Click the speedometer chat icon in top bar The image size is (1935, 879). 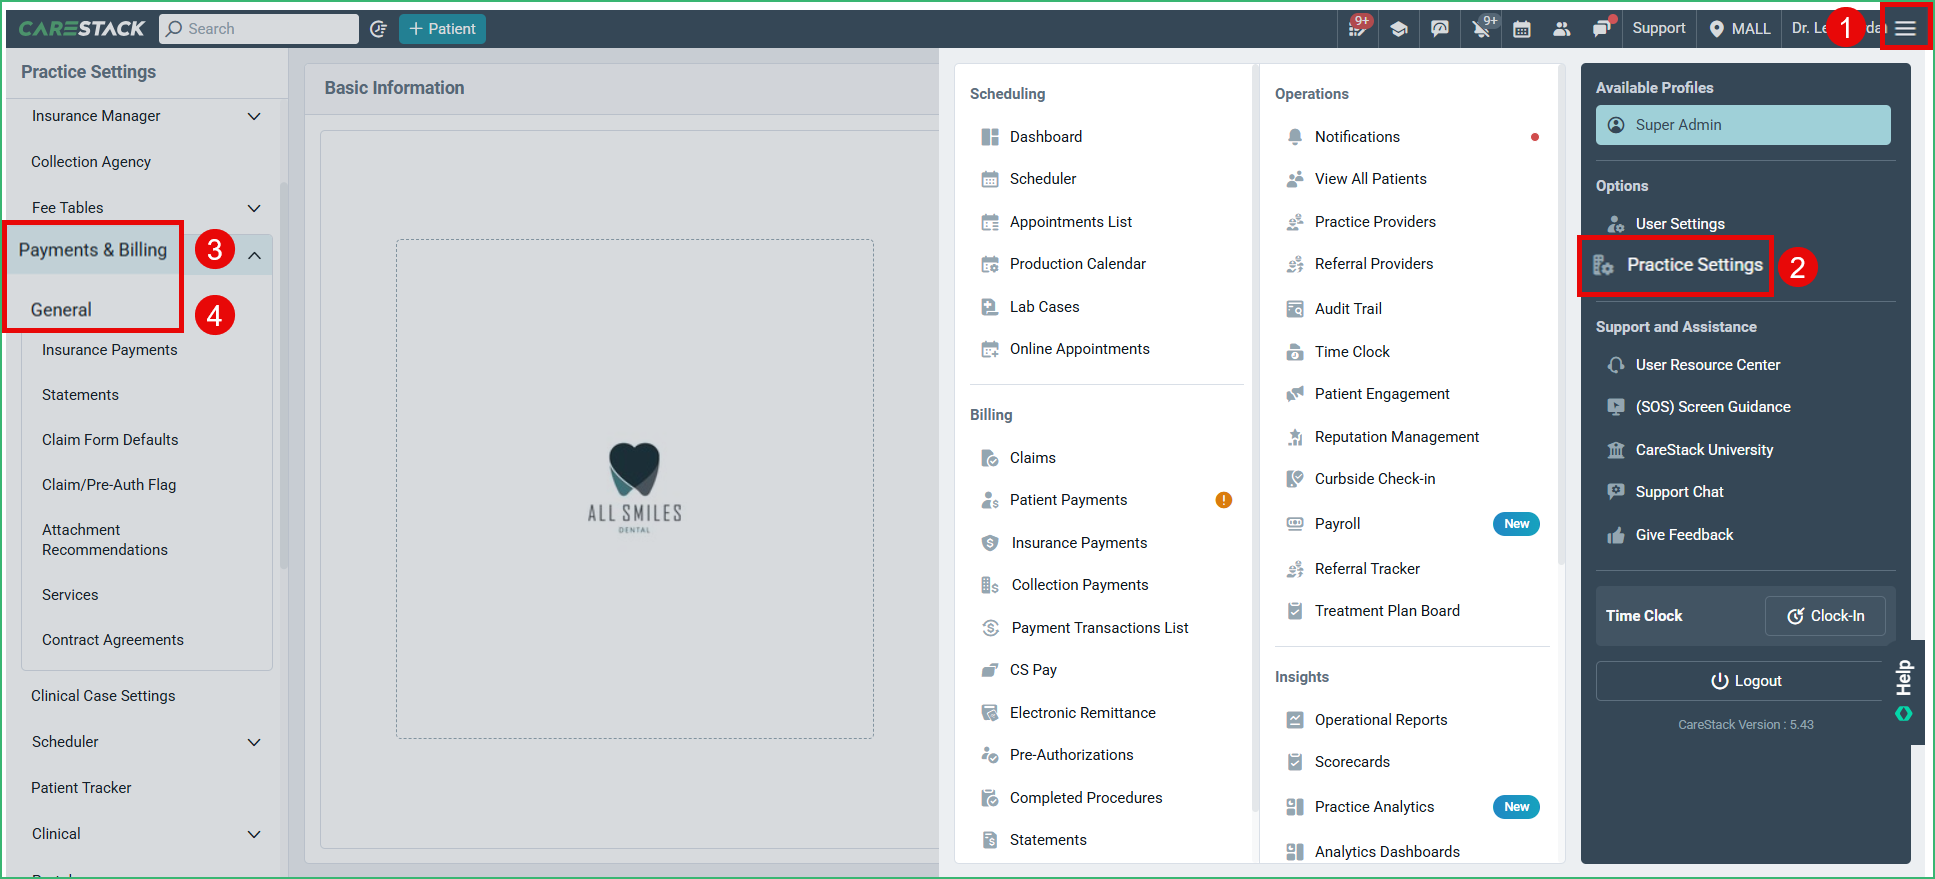[1440, 29]
